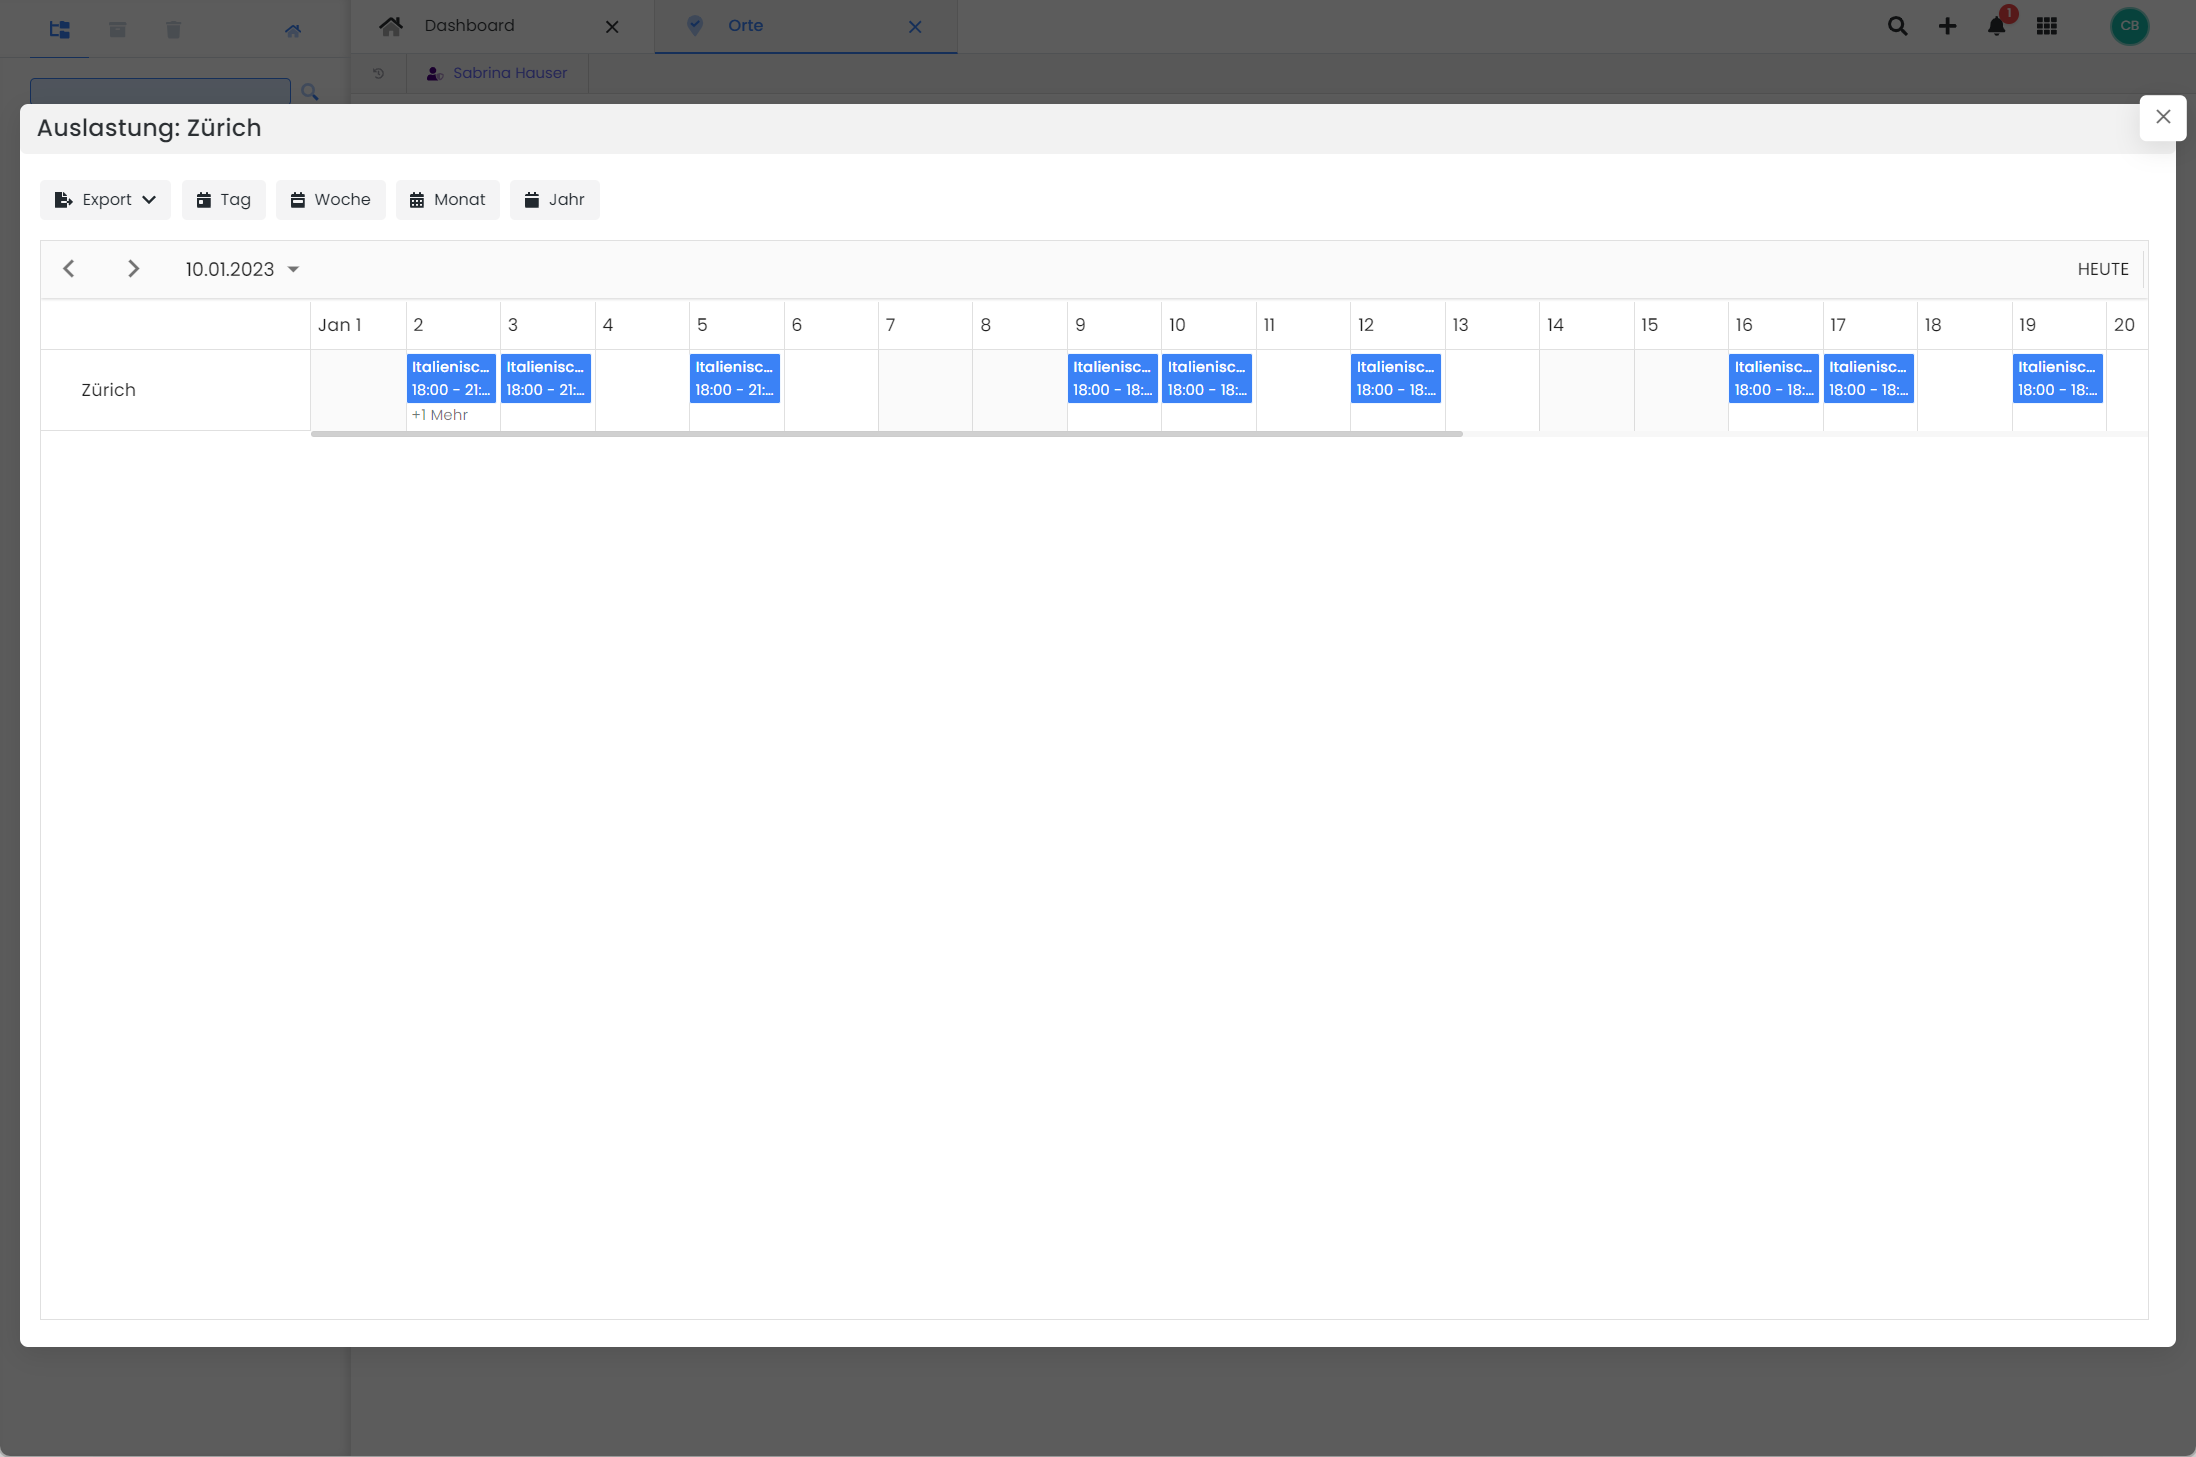Click the CB user avatar
2196x1457 pixels.
coord(2129,27)
